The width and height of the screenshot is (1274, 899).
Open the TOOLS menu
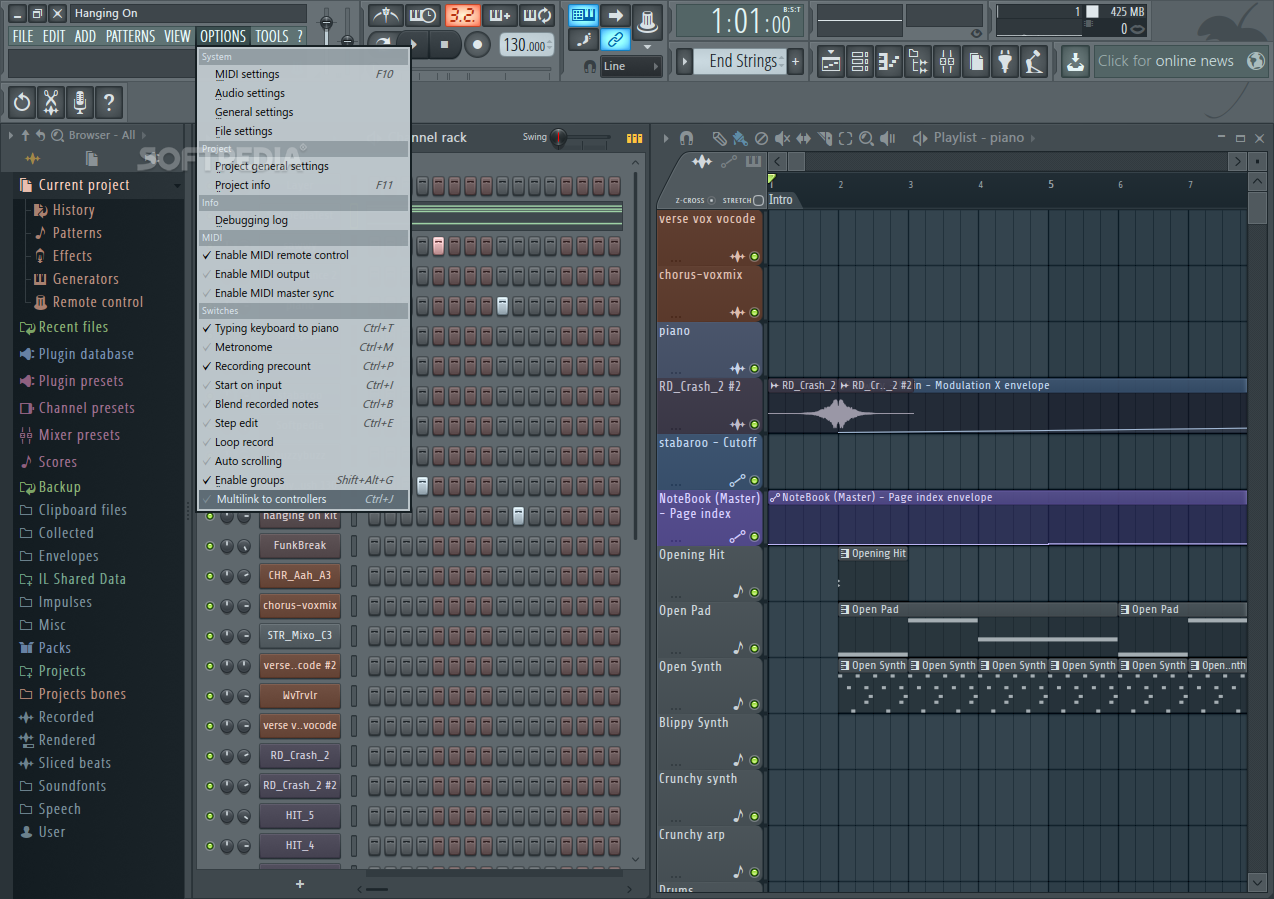click(271, 36)
